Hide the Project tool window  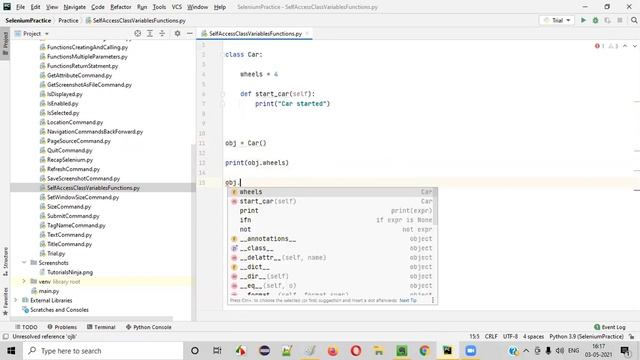pos(189,33)
